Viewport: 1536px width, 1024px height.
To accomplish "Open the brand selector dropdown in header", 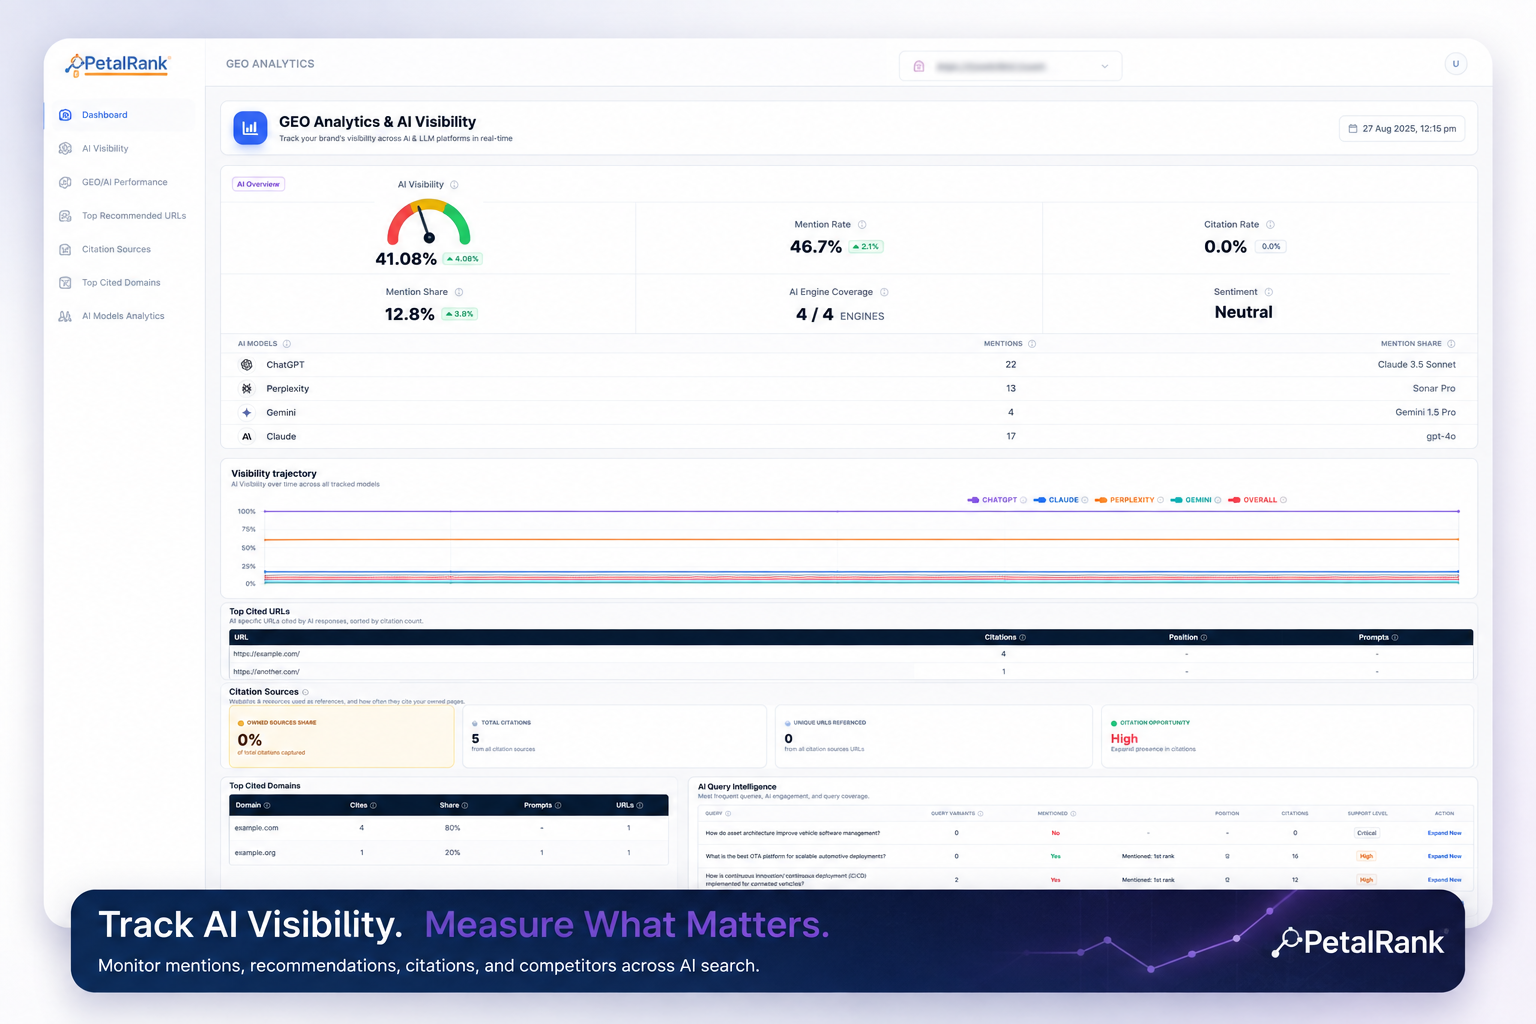I will tap(1010, 66).
